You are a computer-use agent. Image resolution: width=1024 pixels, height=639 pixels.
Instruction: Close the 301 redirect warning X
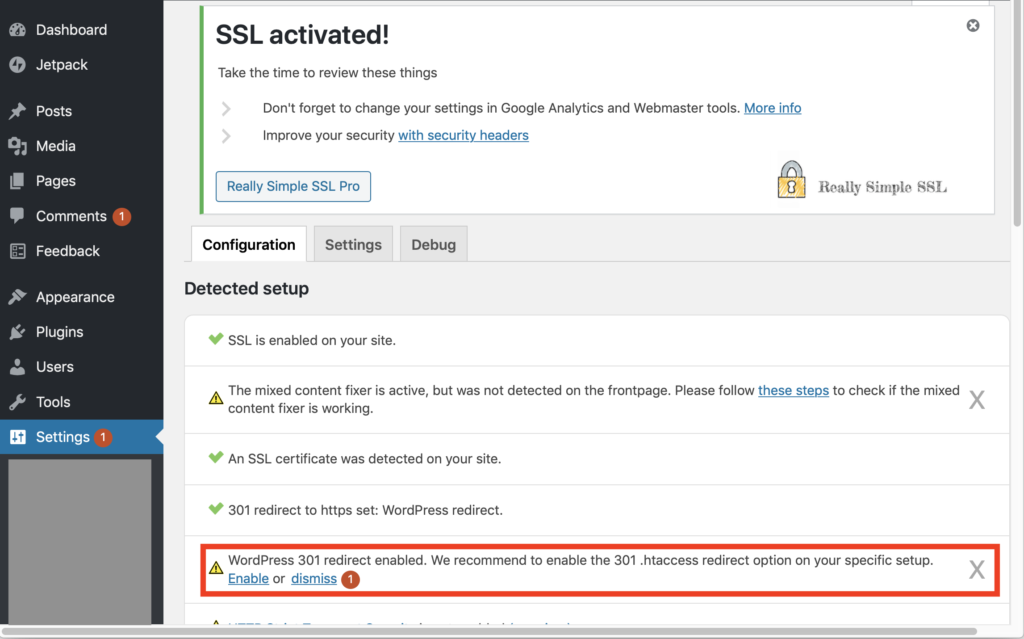tap(976, 569)
